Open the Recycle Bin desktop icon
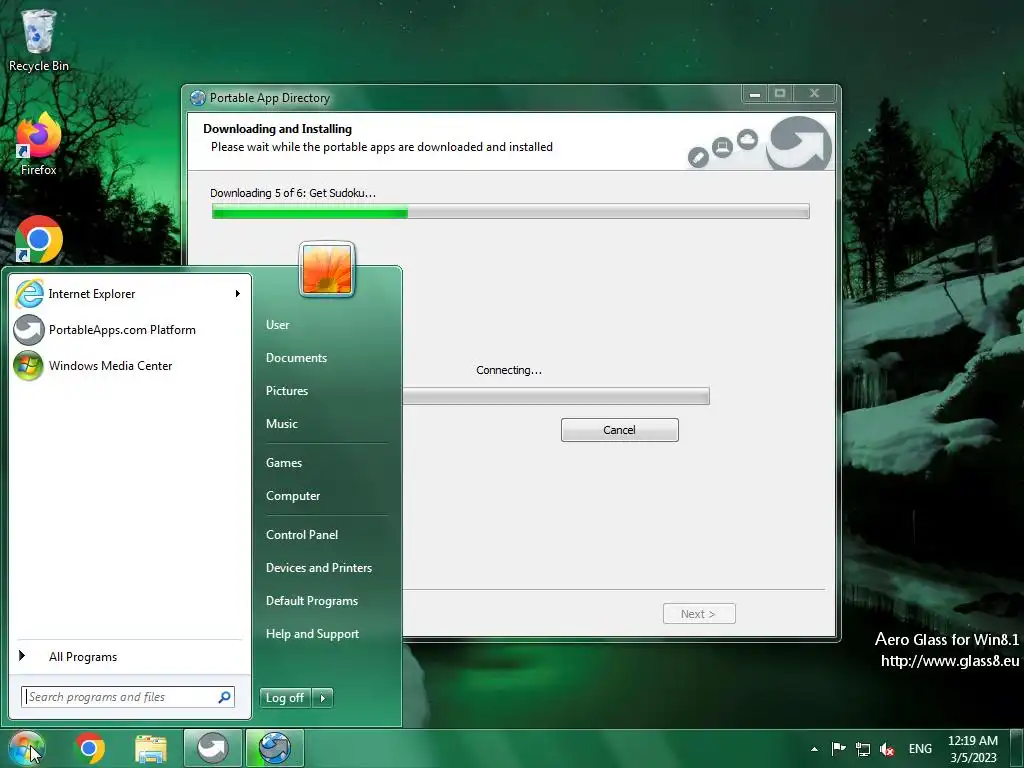 [39, 40]
